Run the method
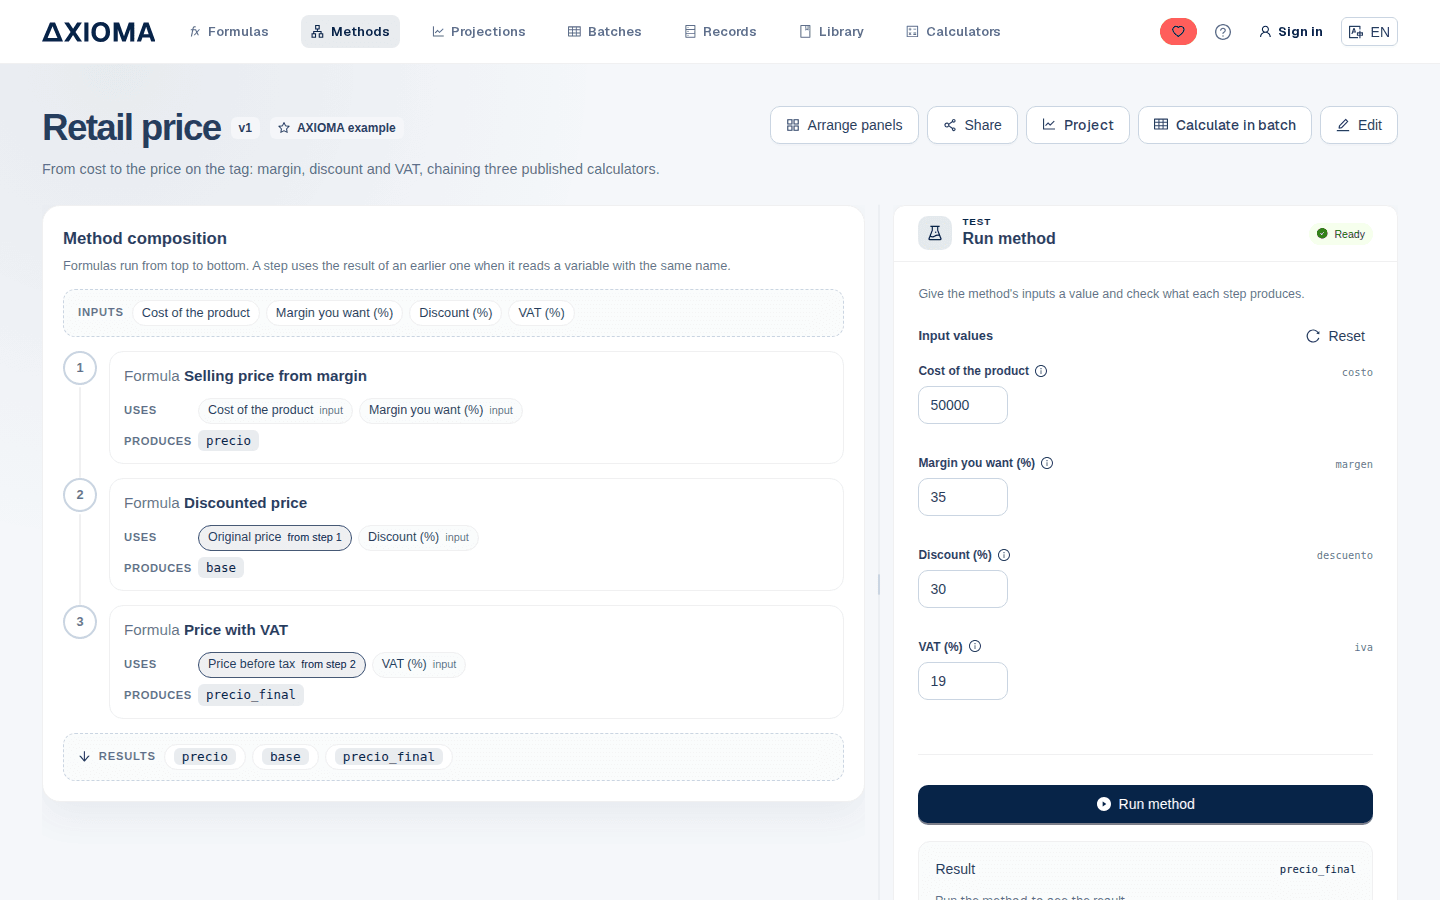This screenshot has width=1440, height=900. pos(1145,804)
